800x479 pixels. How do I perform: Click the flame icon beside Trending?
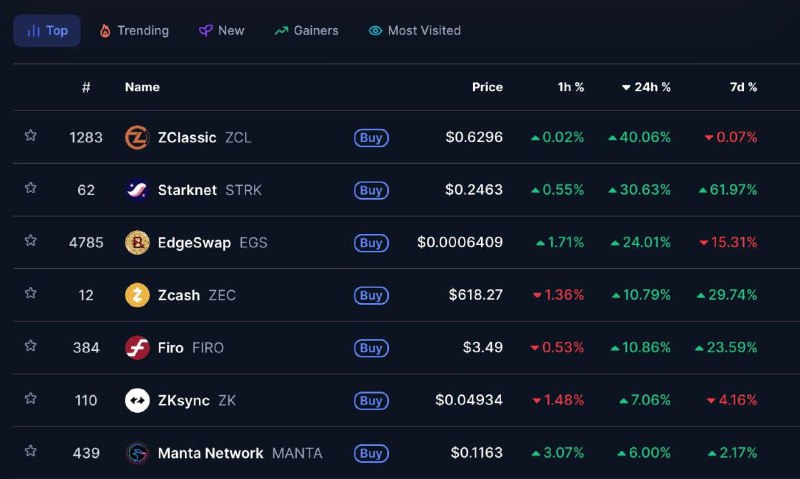105,31
